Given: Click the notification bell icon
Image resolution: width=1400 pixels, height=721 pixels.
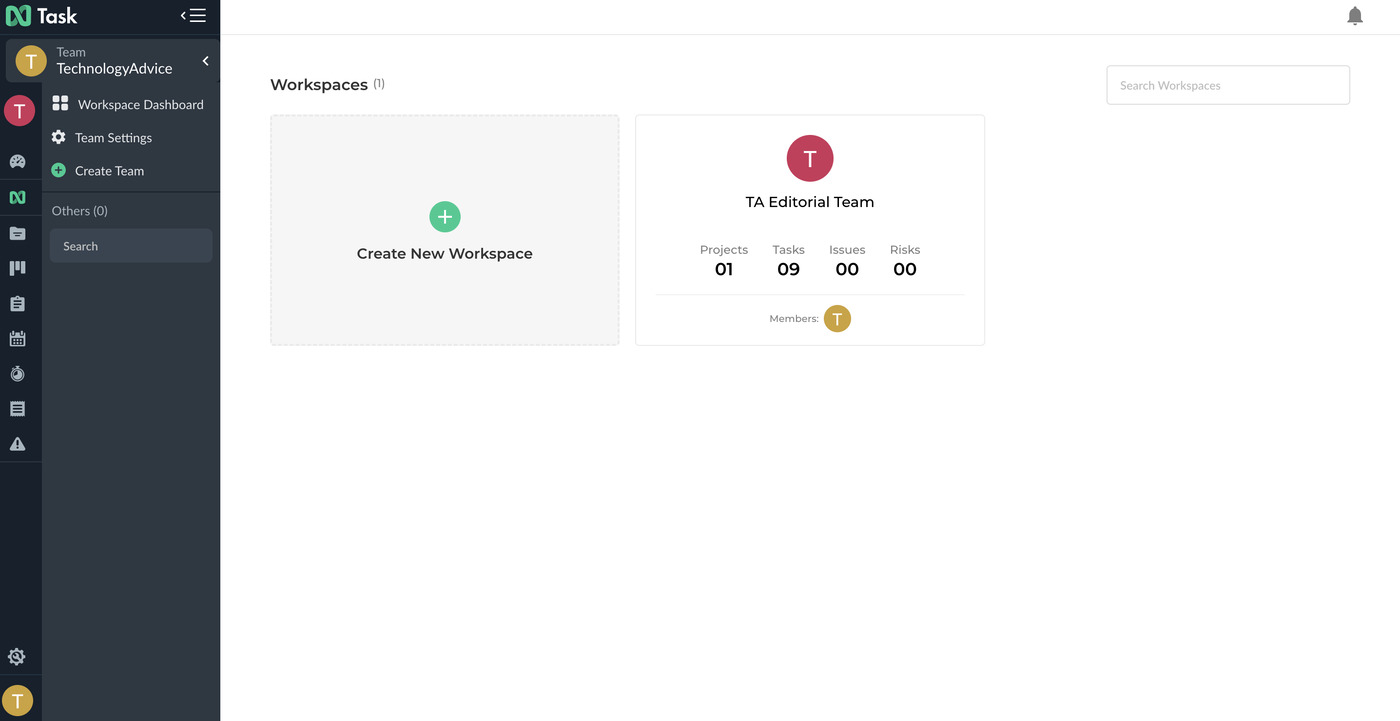Looking at the screenshot, I should coord(1355,15).
